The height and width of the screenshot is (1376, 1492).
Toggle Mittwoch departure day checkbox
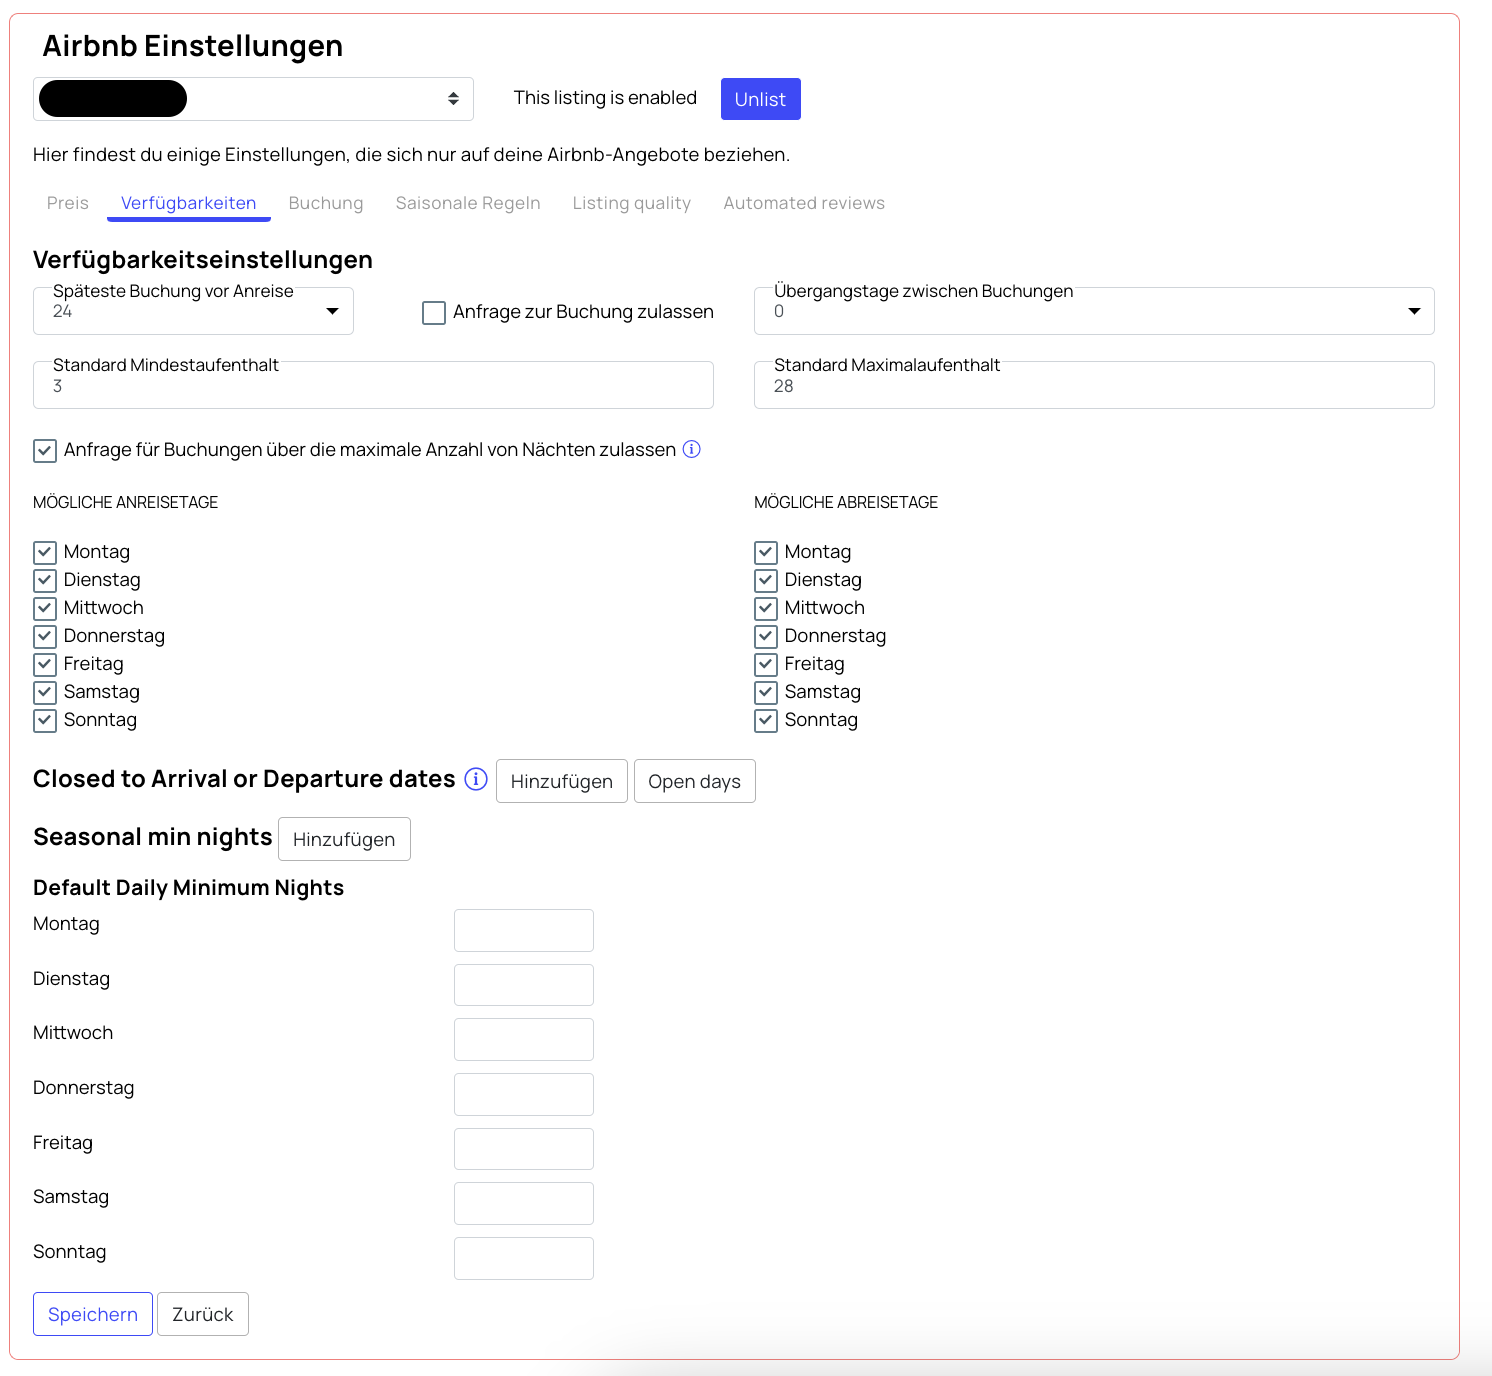click(x=766, y=608)
